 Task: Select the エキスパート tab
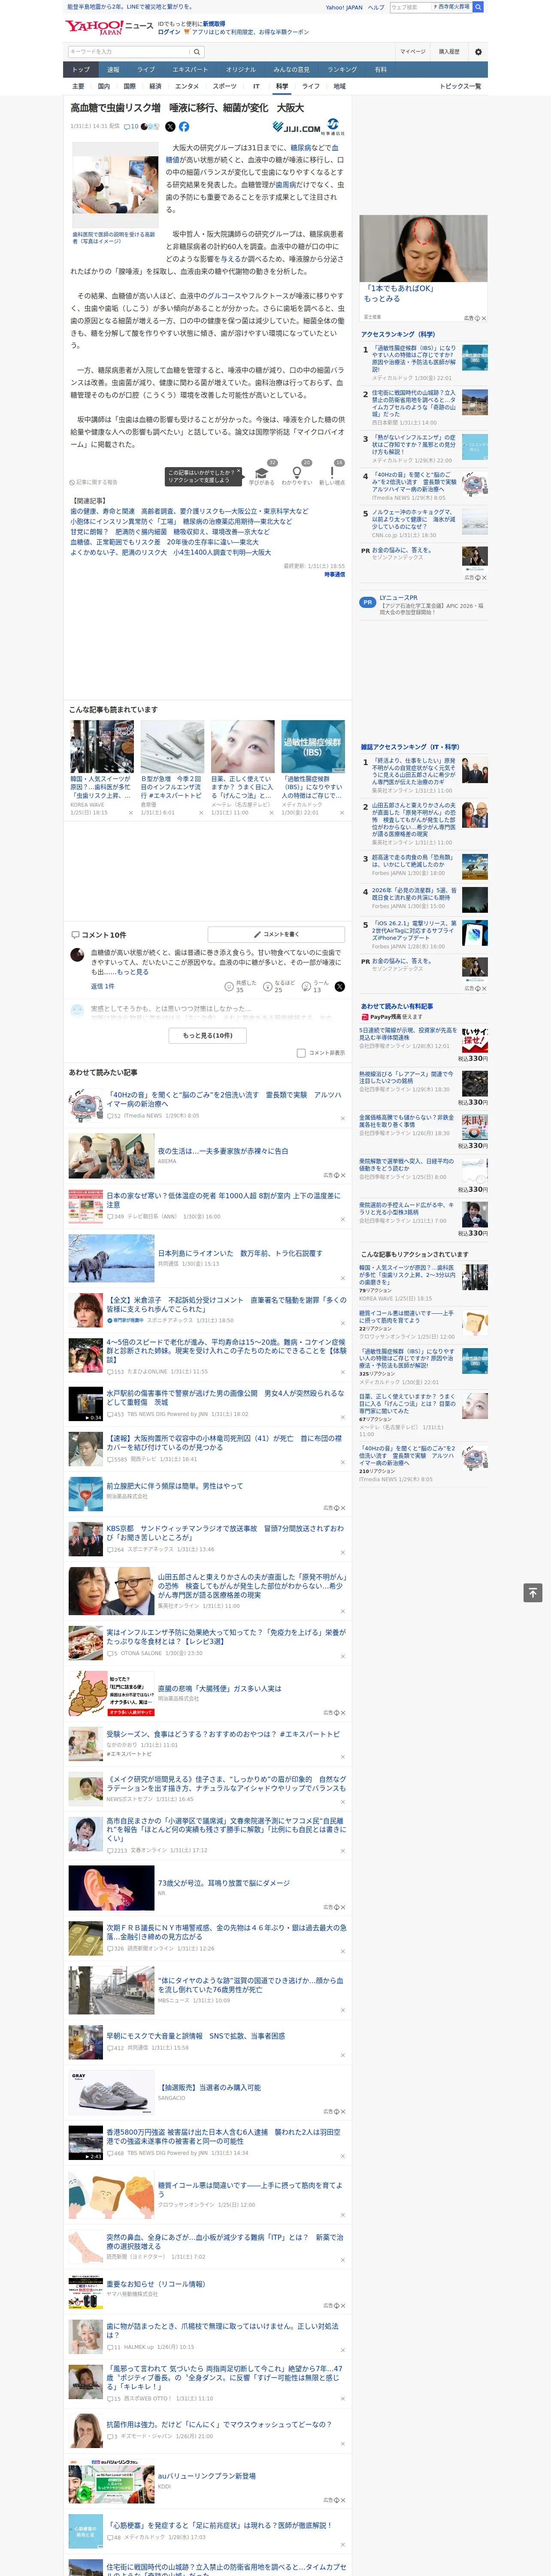190,69
